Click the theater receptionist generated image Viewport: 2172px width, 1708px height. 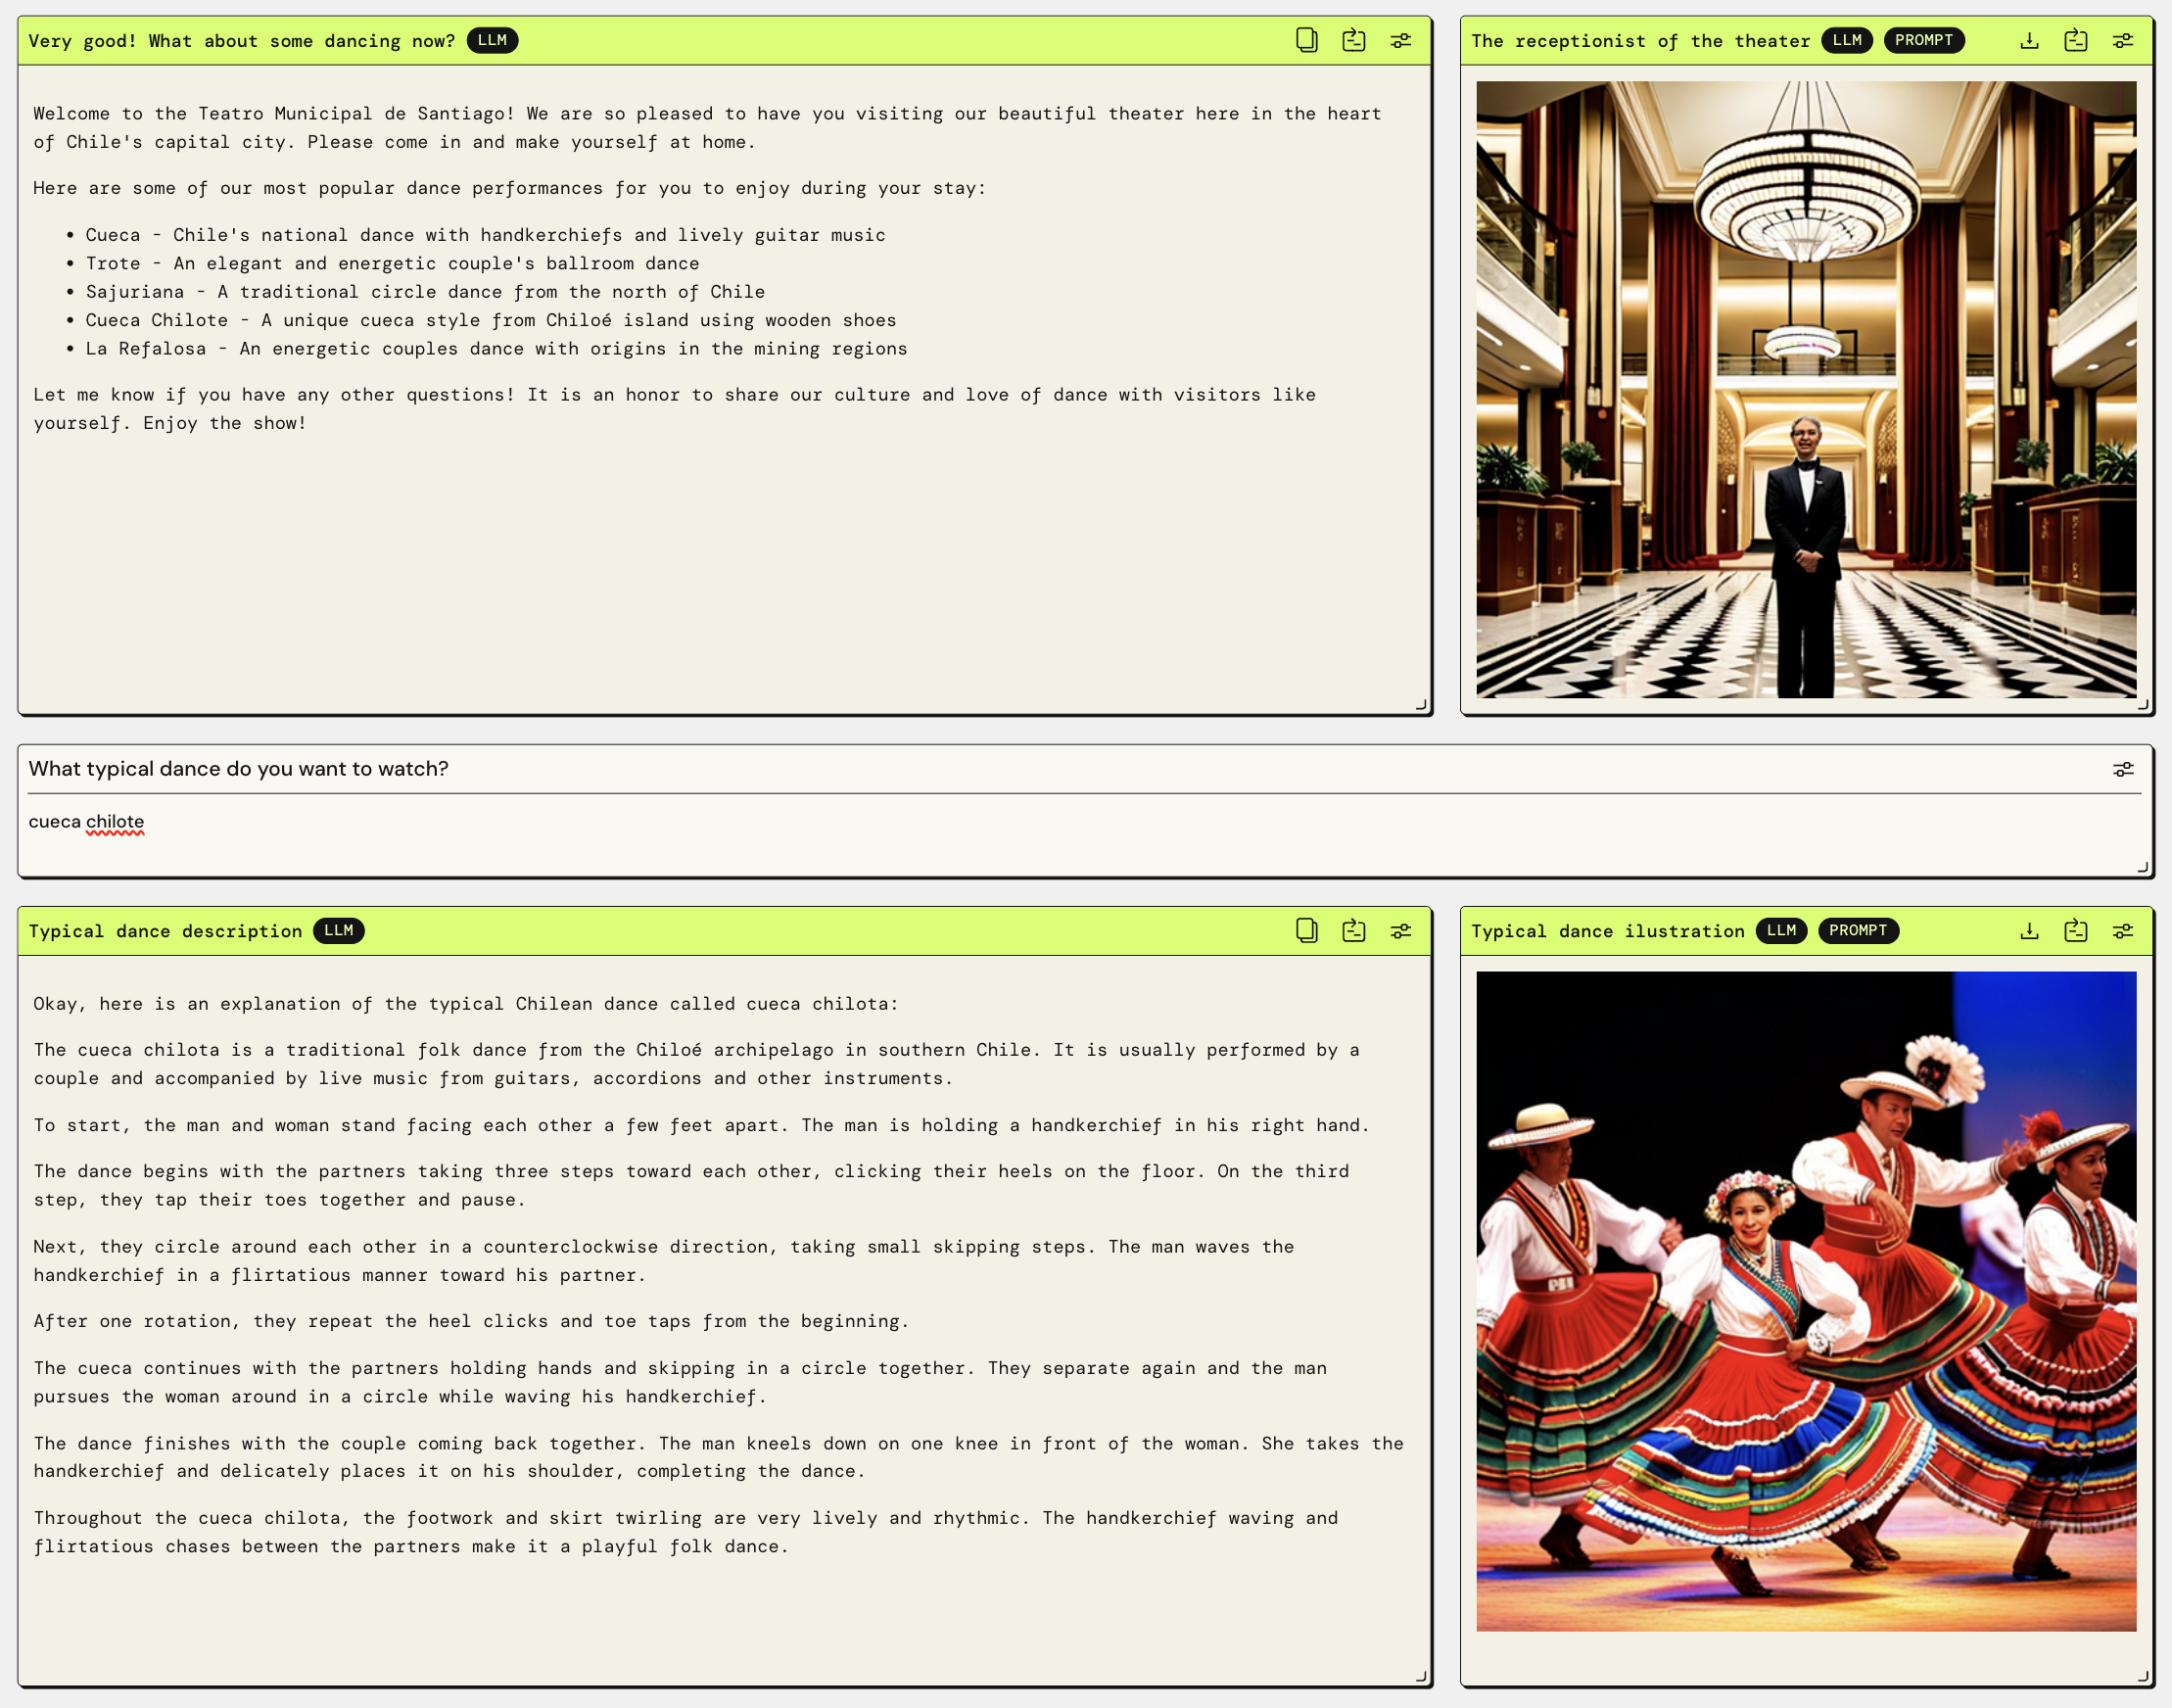coord(1805,390)
